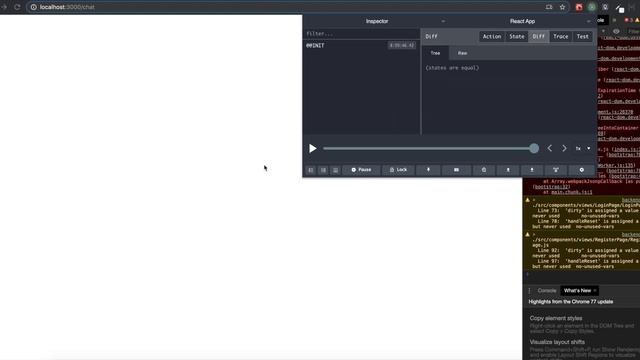Click 'Visualize layout shifts' heading
640x360 pixels.
coord(557,342)
